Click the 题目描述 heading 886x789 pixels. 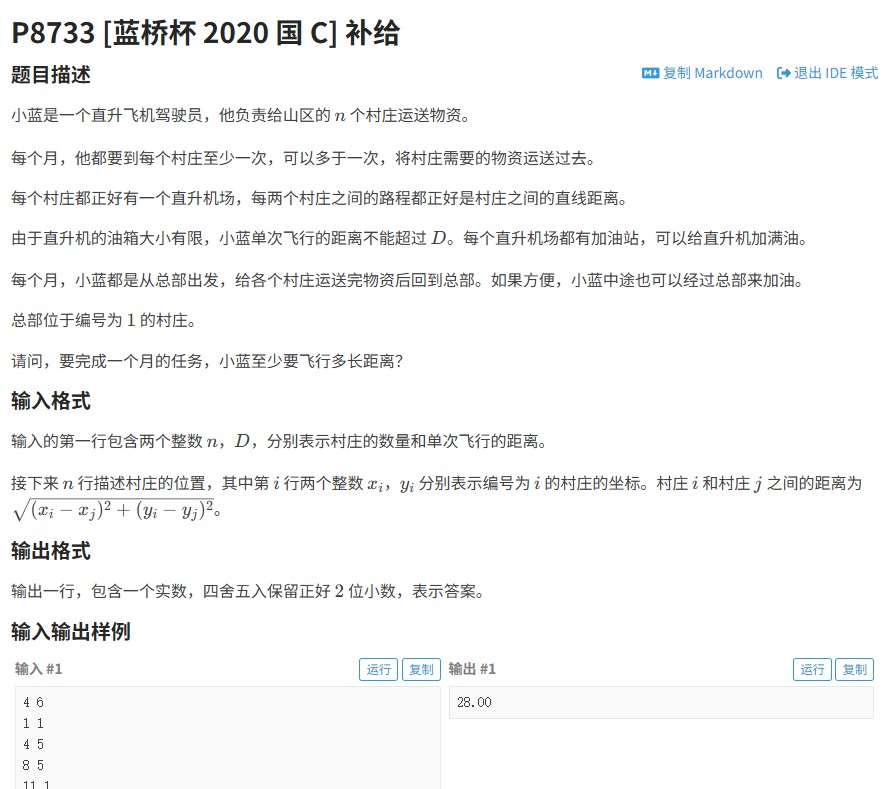(51, 75)
